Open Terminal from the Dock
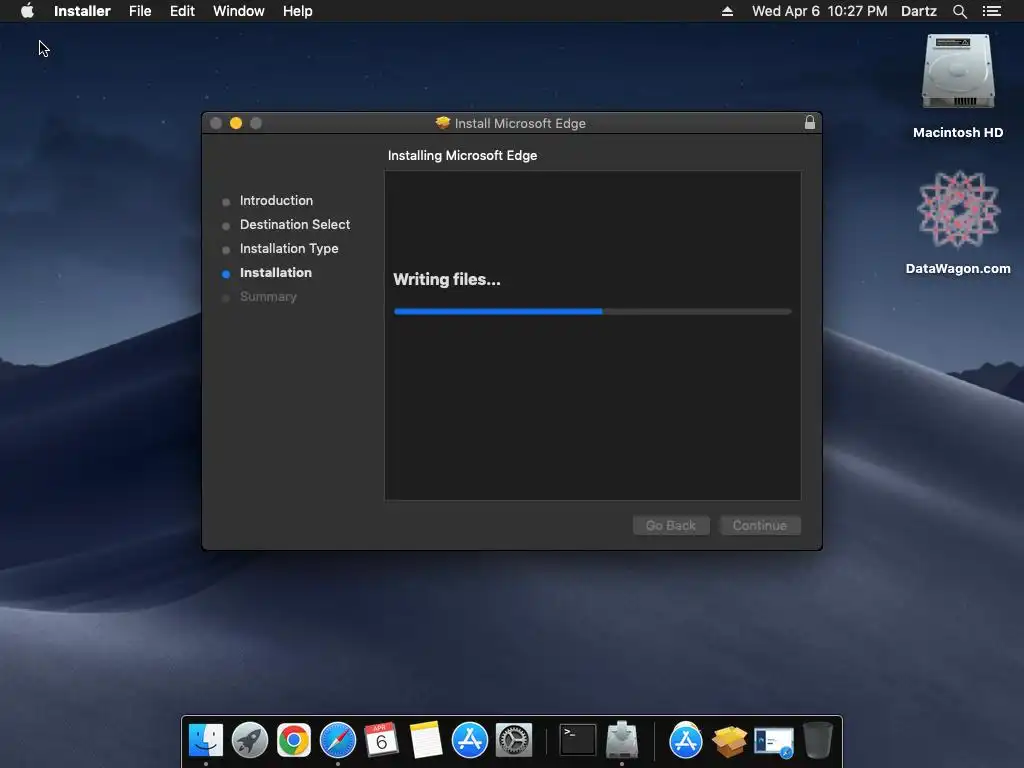The width and height of the screenshot is (1024, 768). (578, 740)
